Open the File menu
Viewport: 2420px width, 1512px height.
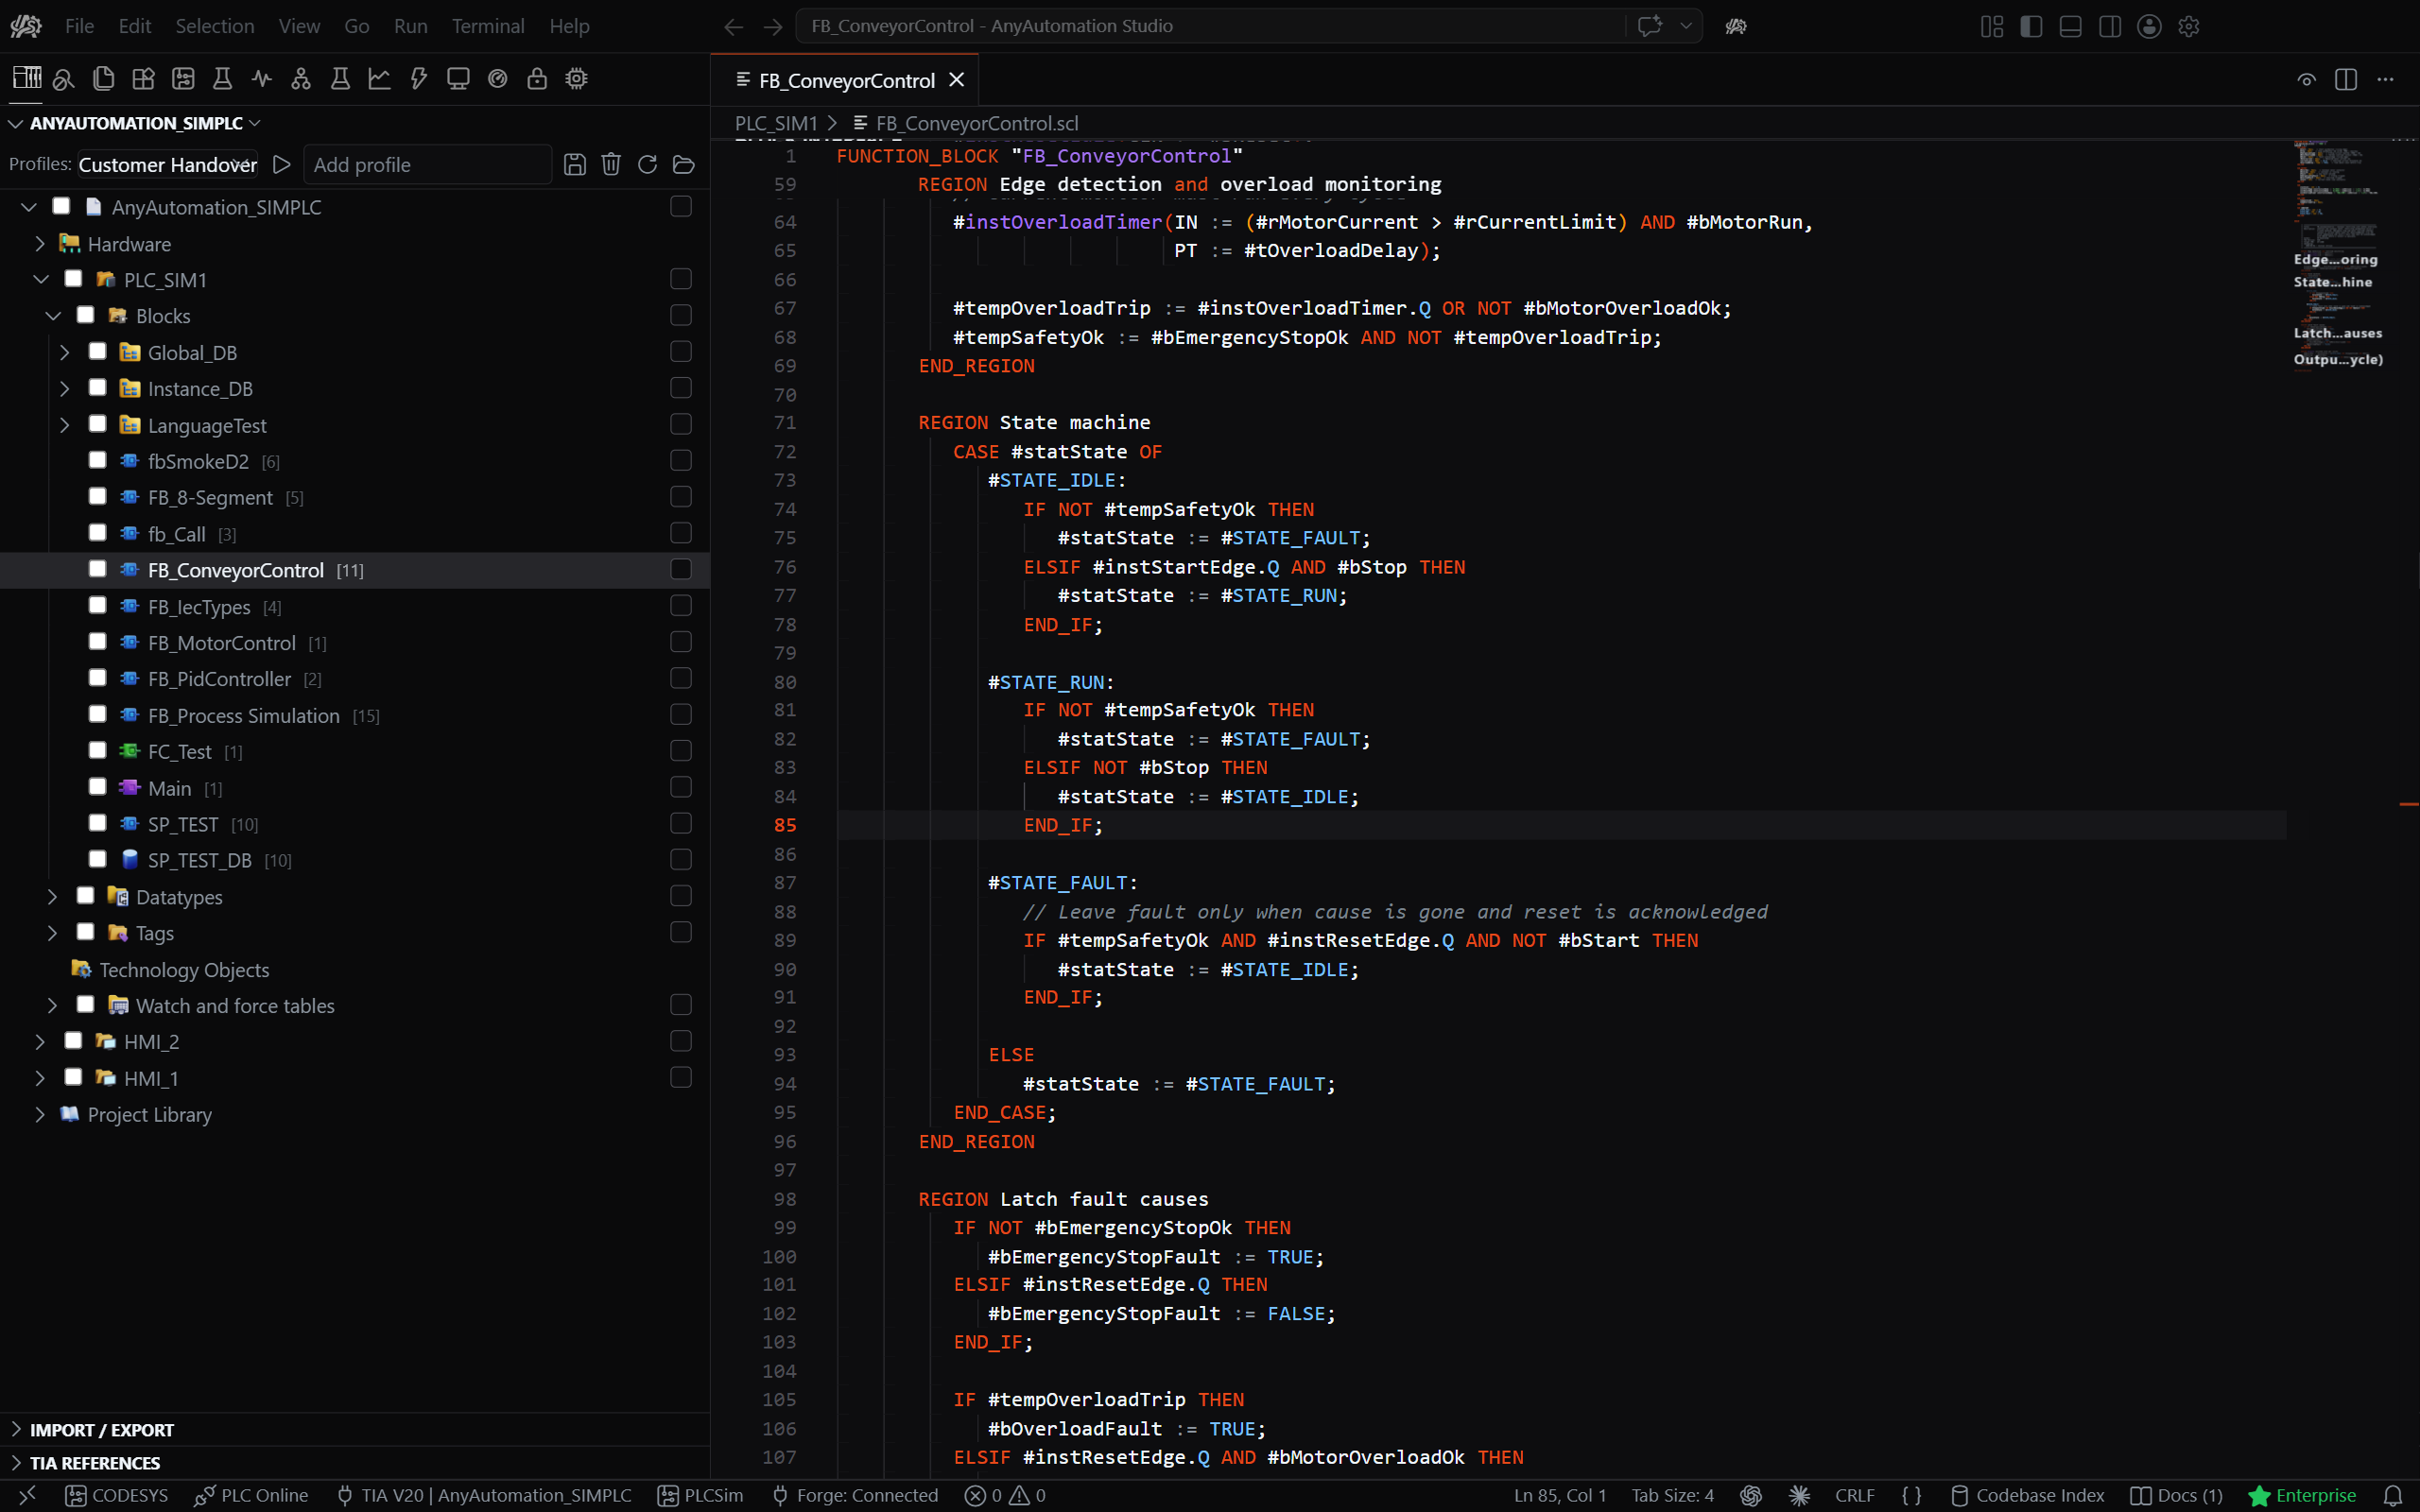[79, 26]
